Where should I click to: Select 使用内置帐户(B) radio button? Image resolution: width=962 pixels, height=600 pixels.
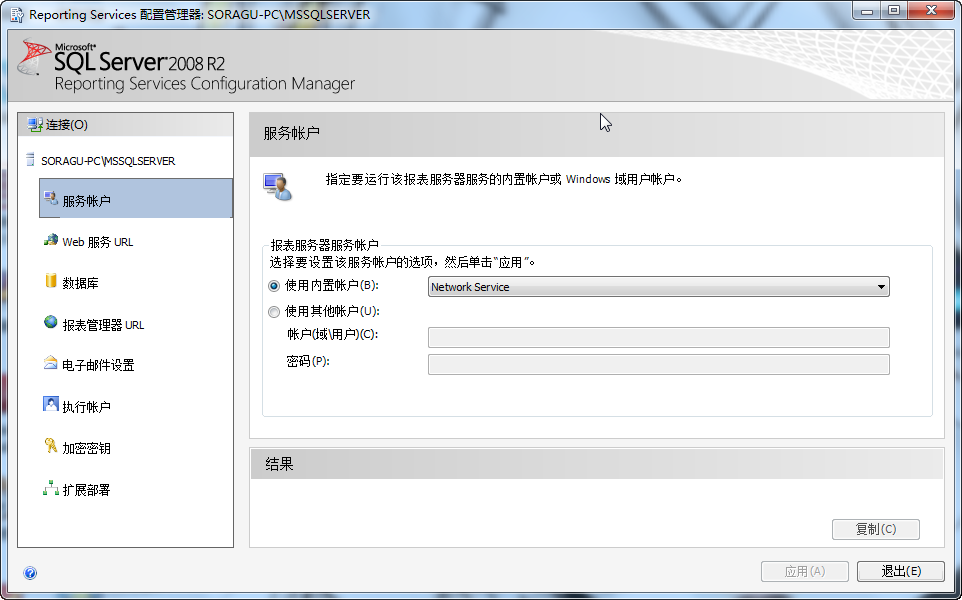pyautogui.click(x=274, y=287)
